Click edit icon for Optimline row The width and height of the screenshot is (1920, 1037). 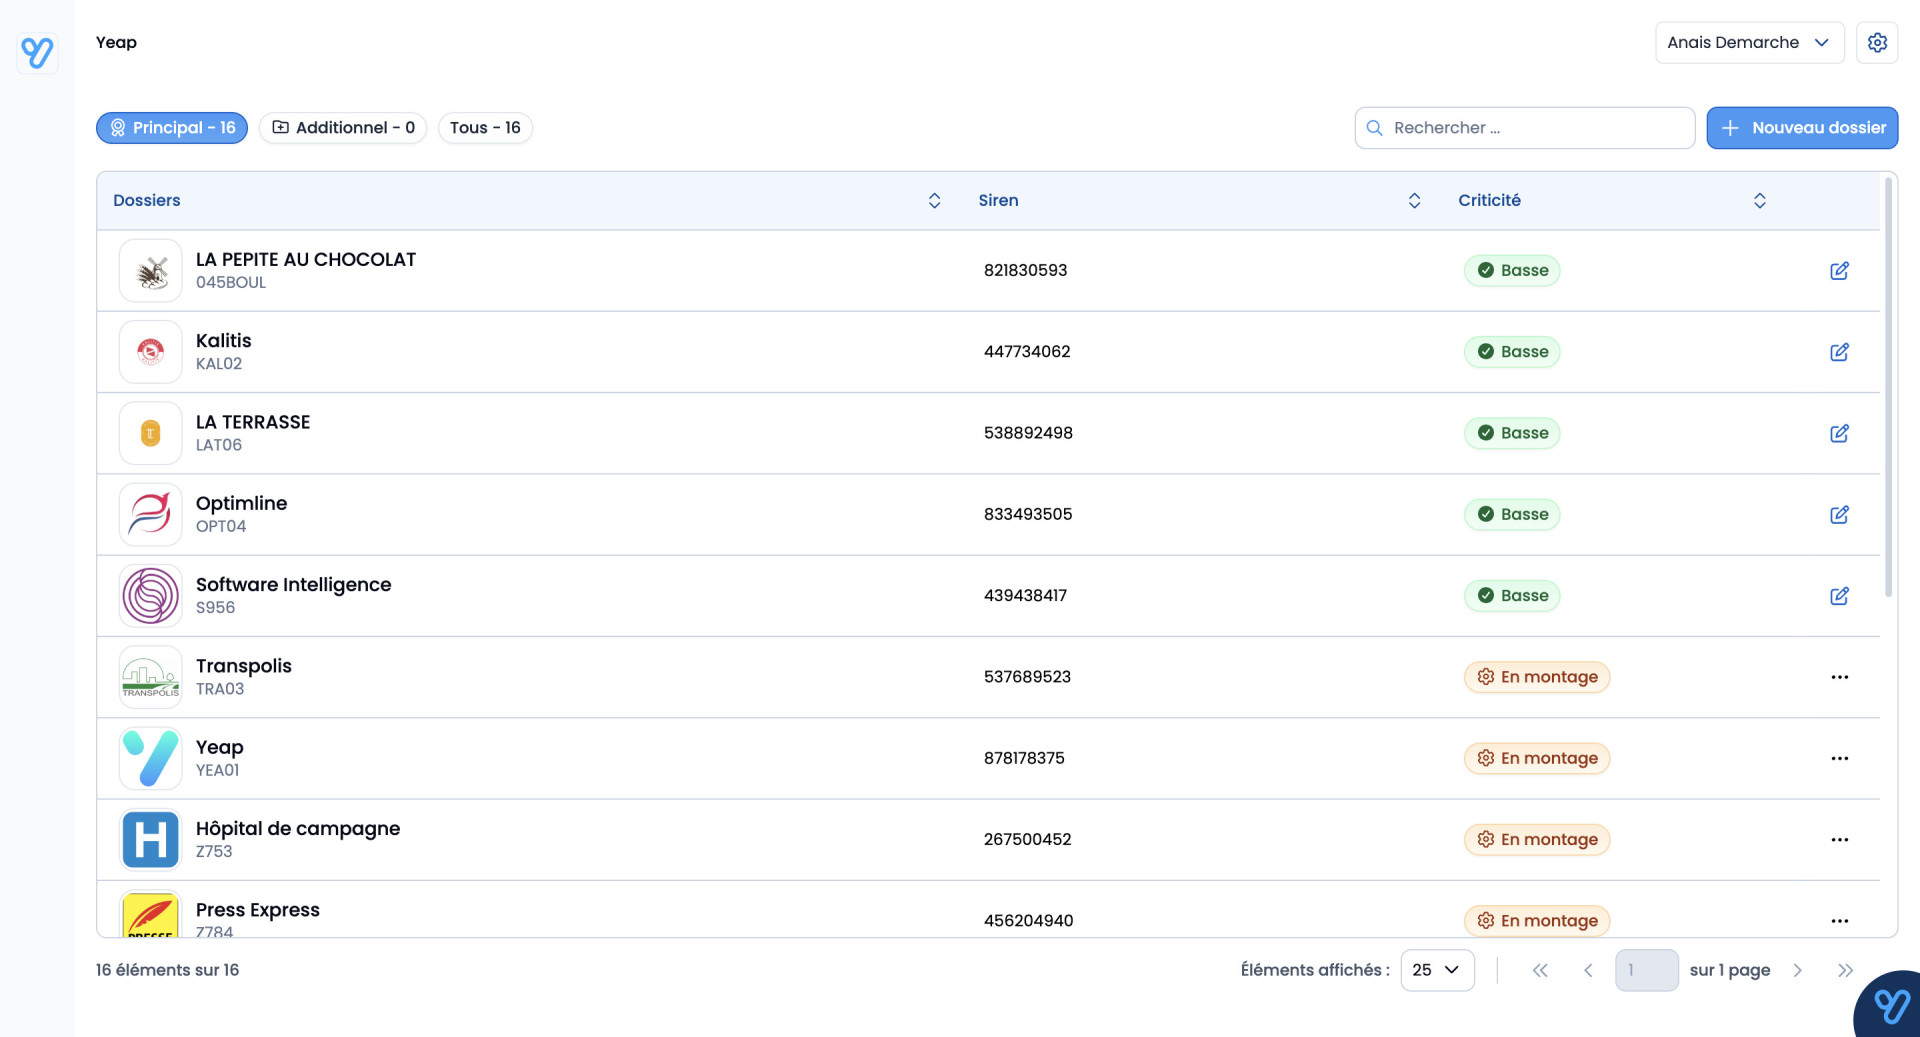1839,515
